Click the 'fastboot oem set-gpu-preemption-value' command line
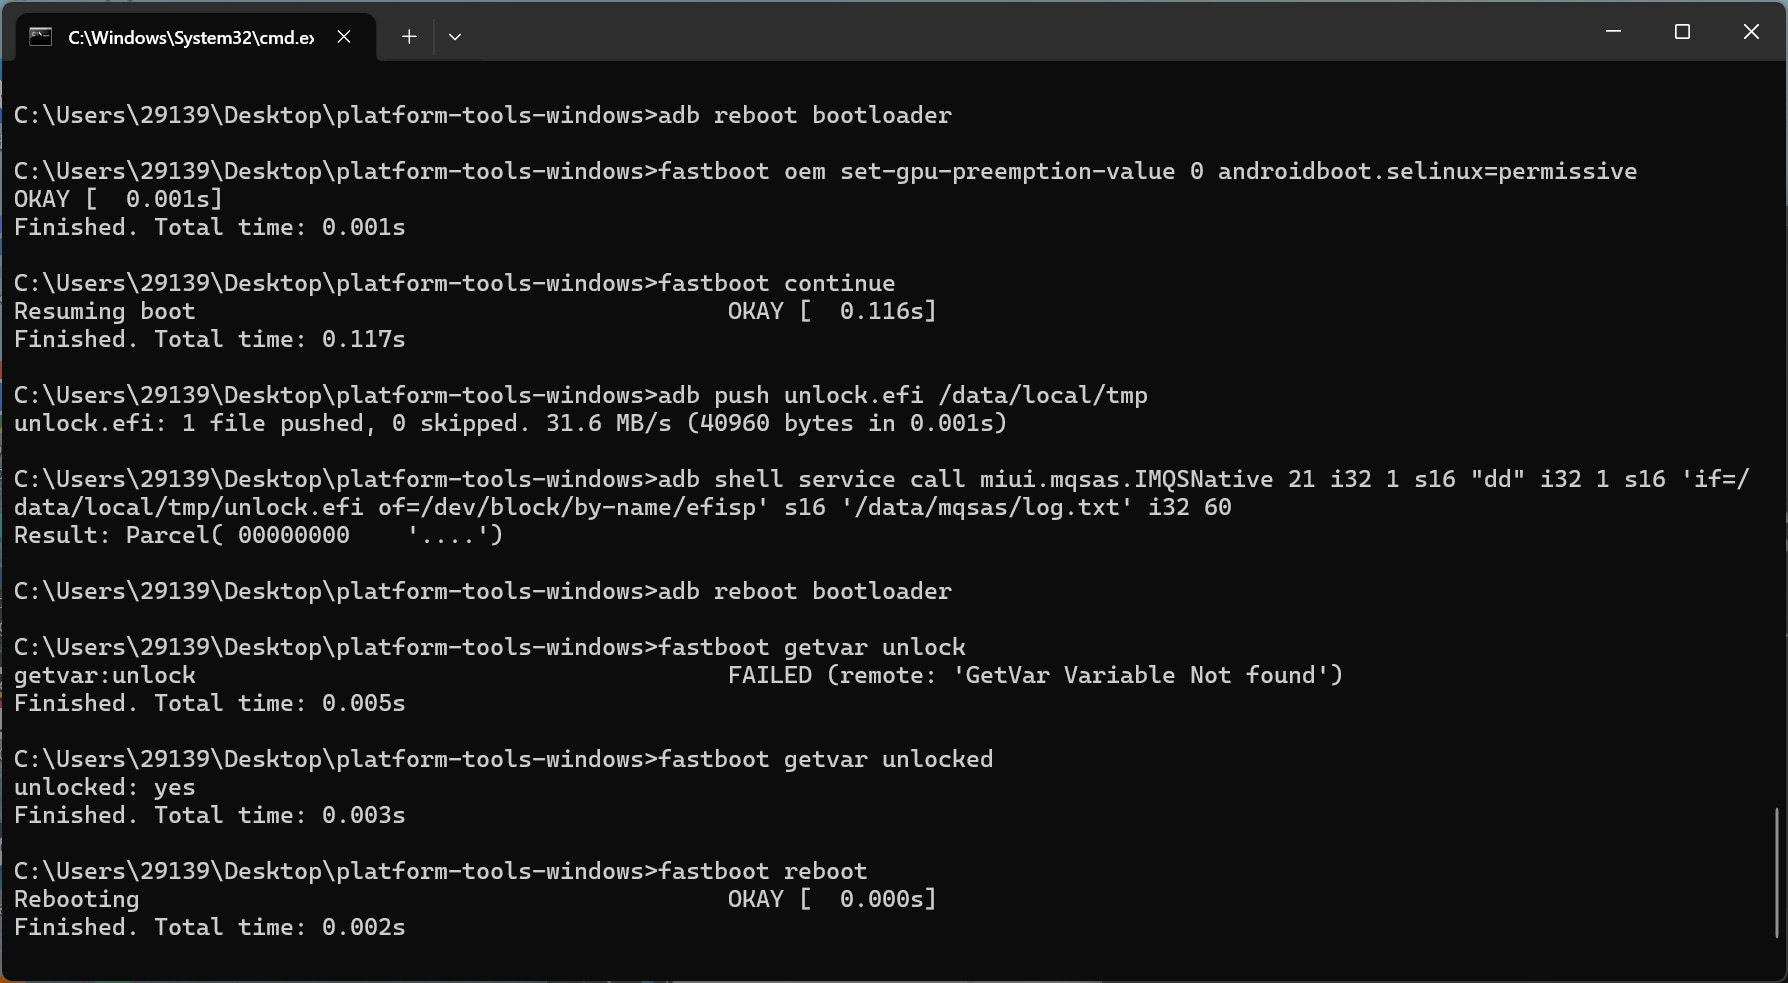Image resolution: width=1788 pixels, height=983 pixels. (824, 171)
